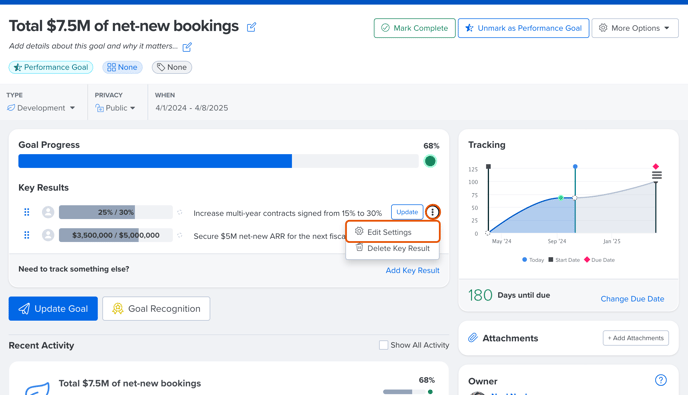Click the blue Goal Progress bar
Screen dimensions: 688x395
[x=155, y=161]
